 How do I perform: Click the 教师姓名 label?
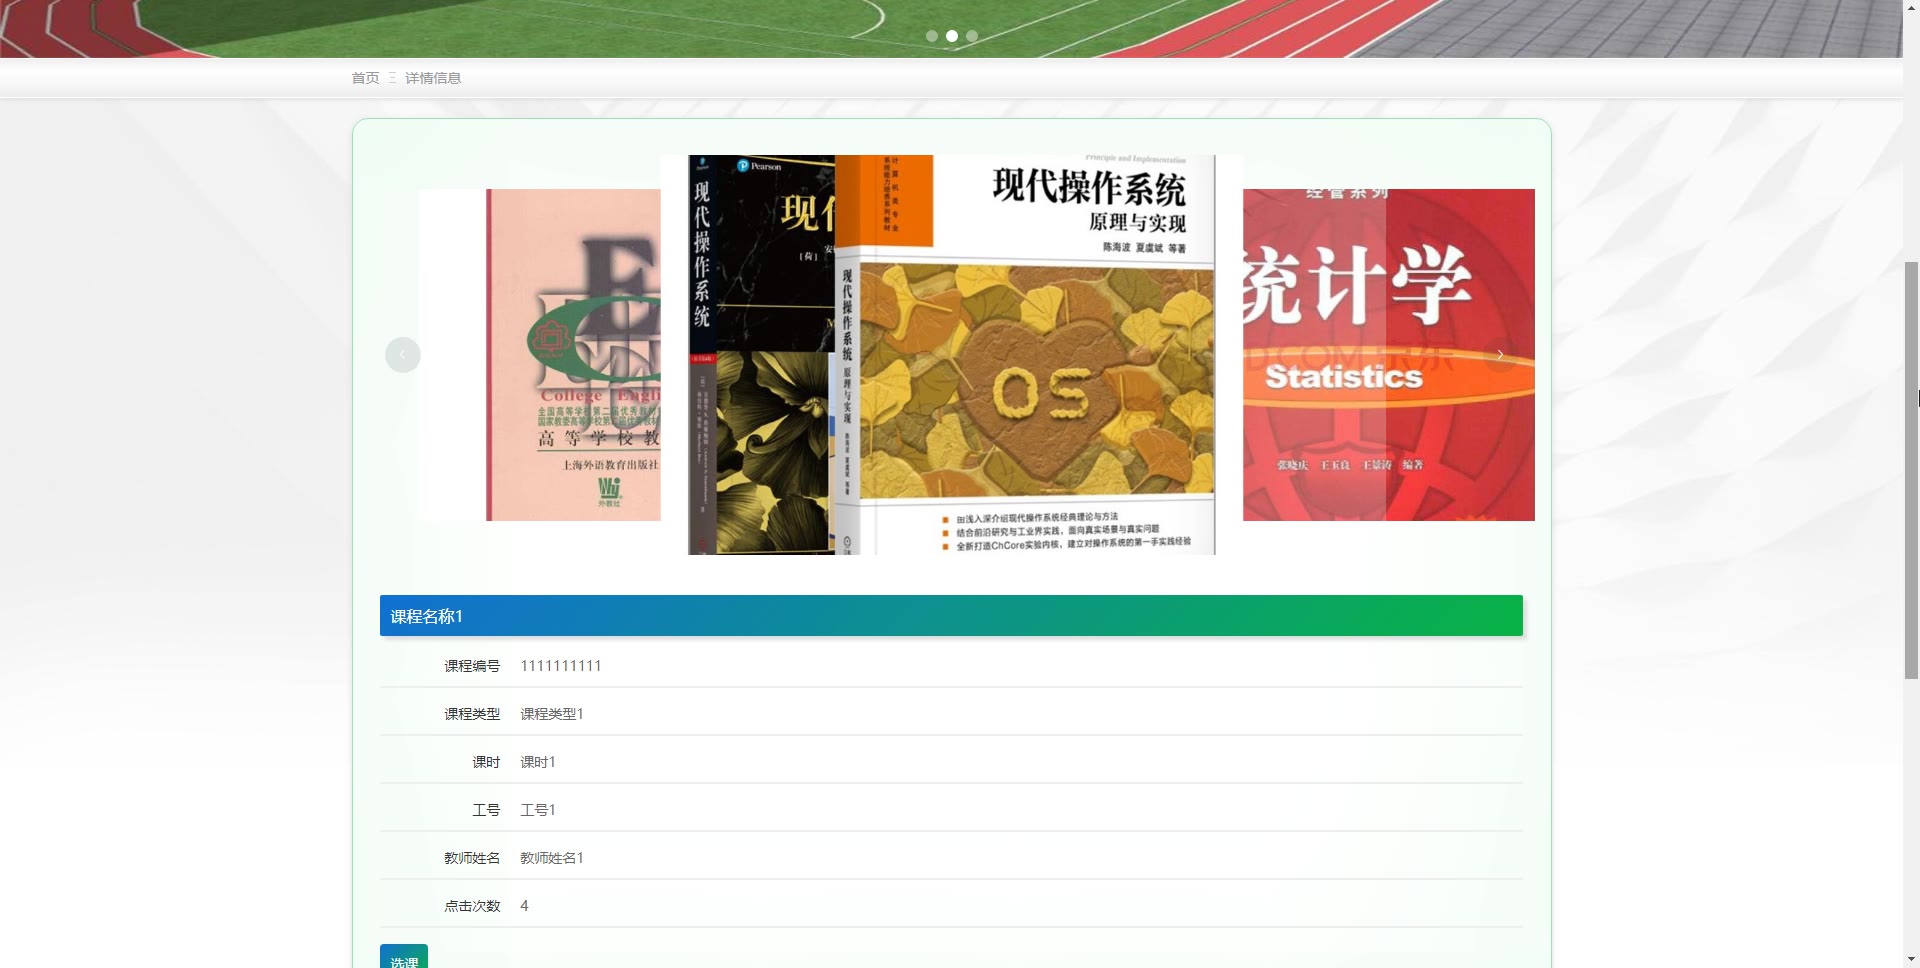pos(472,858)
